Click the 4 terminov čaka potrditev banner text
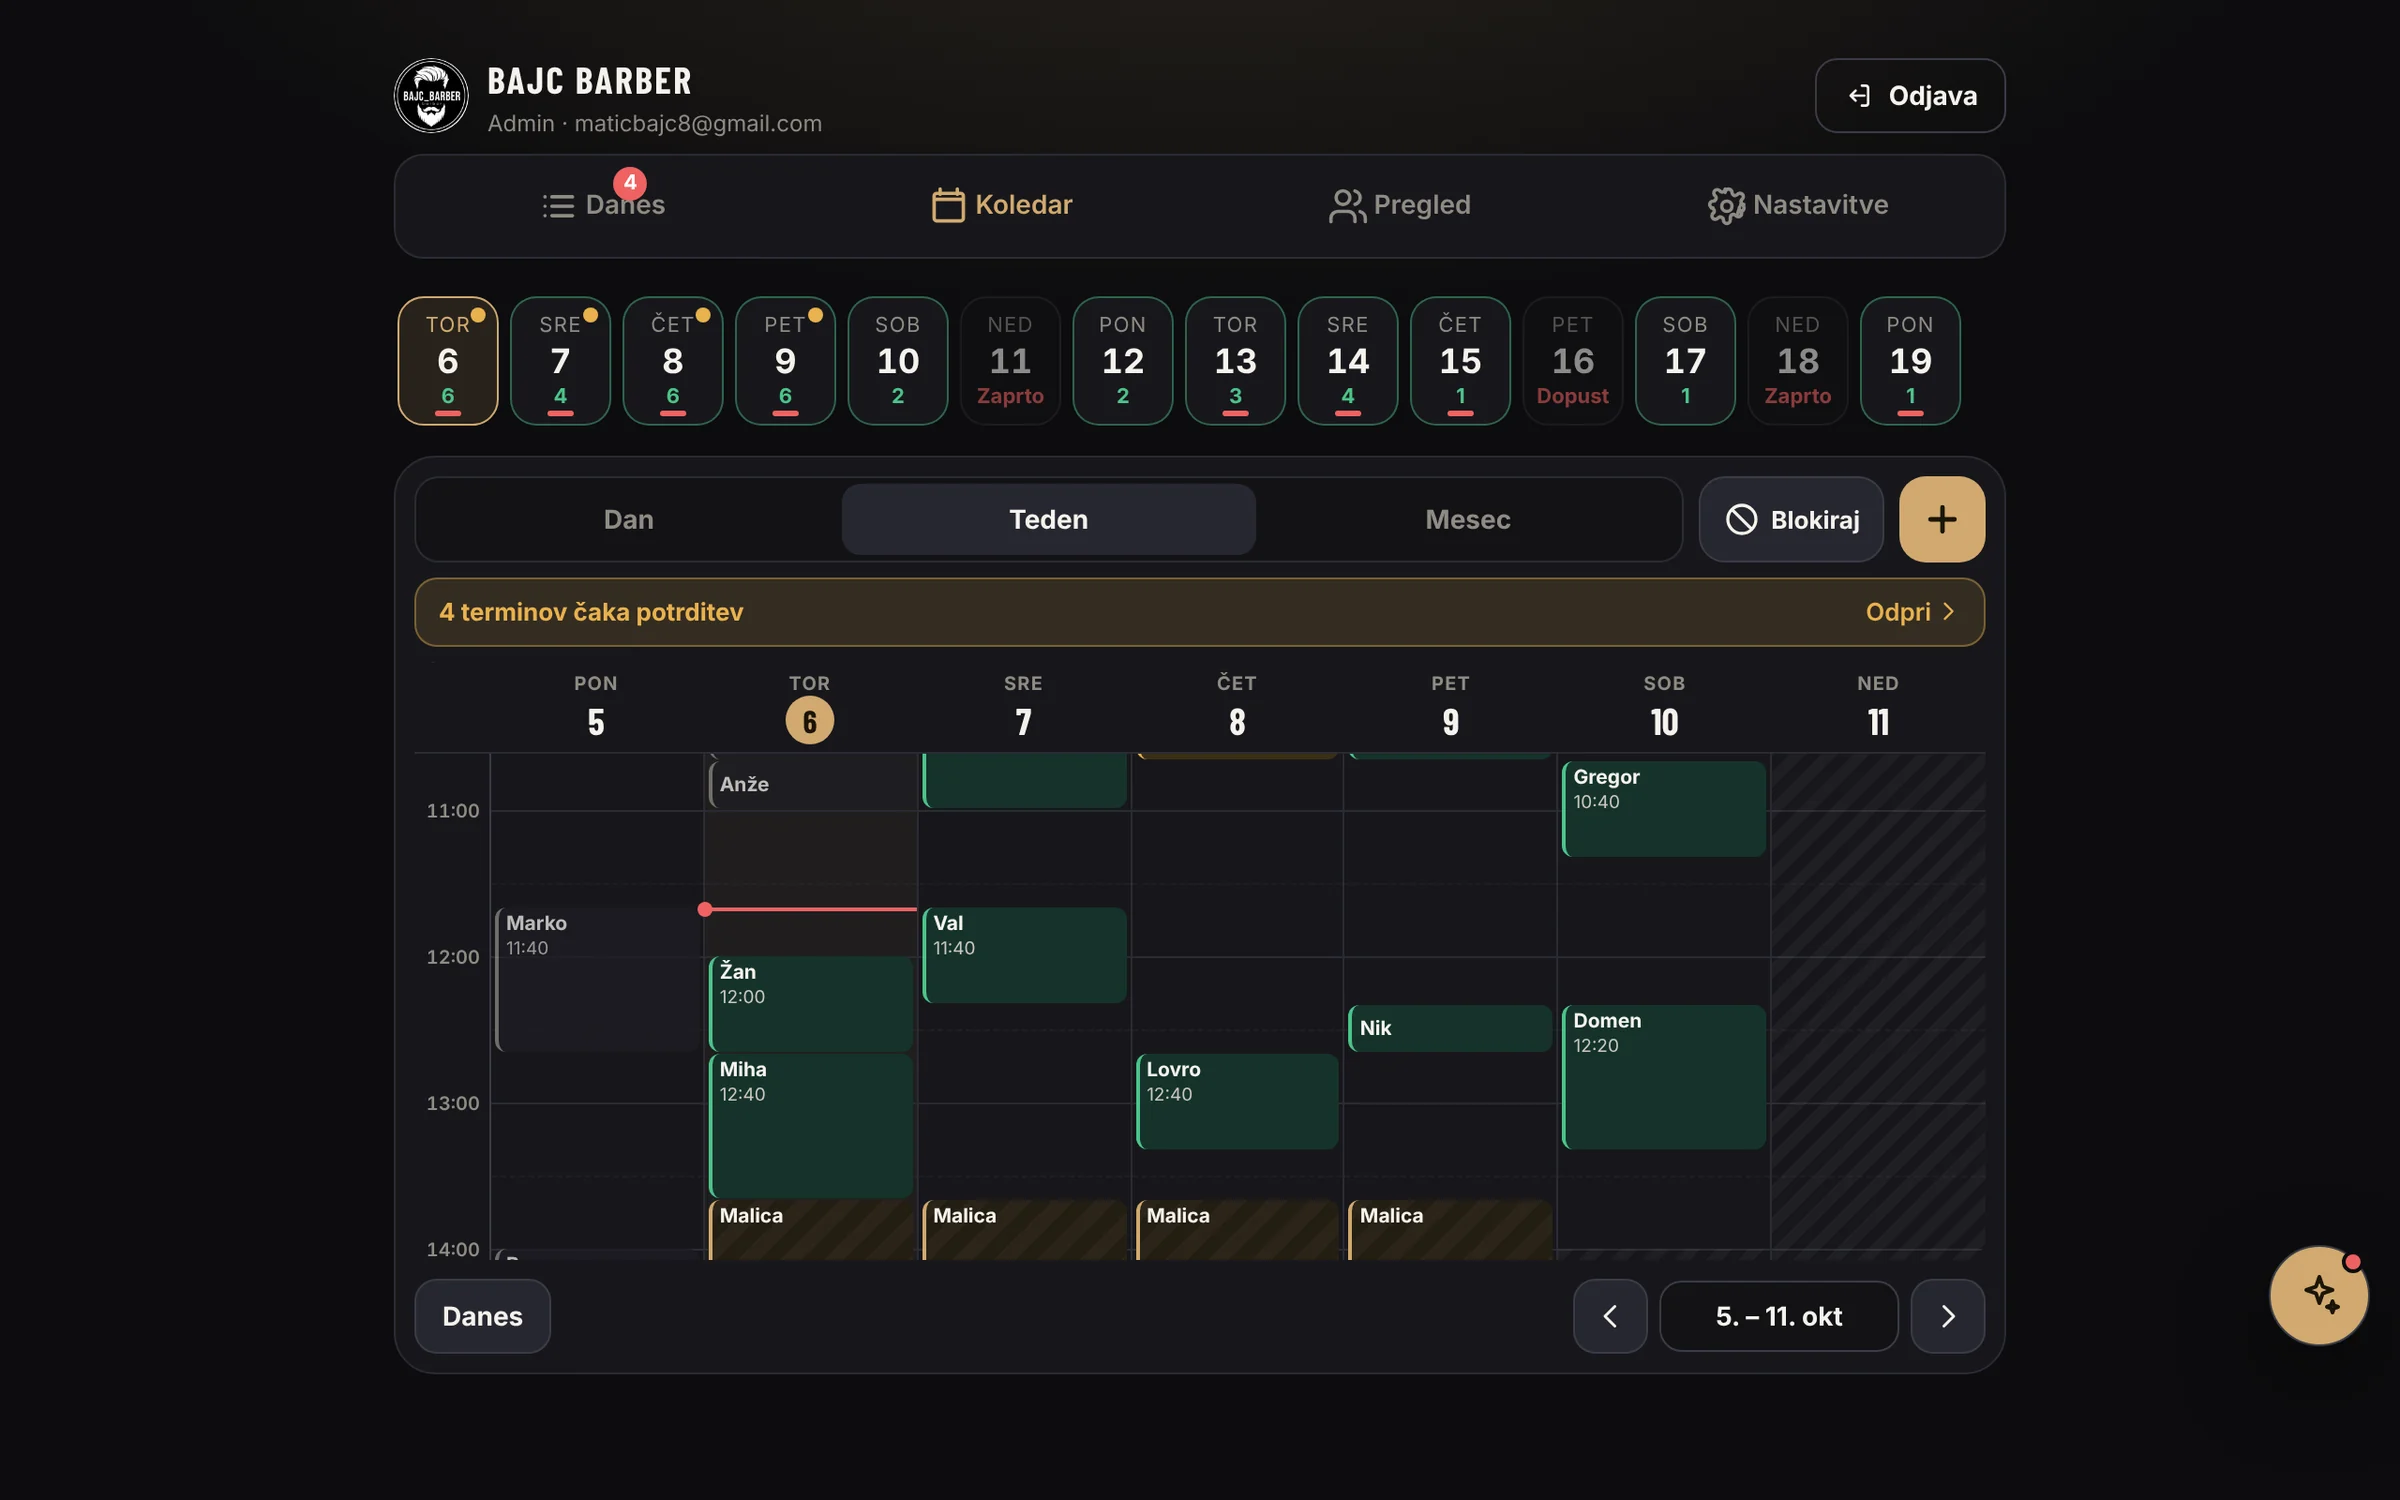 coord(591,612)
